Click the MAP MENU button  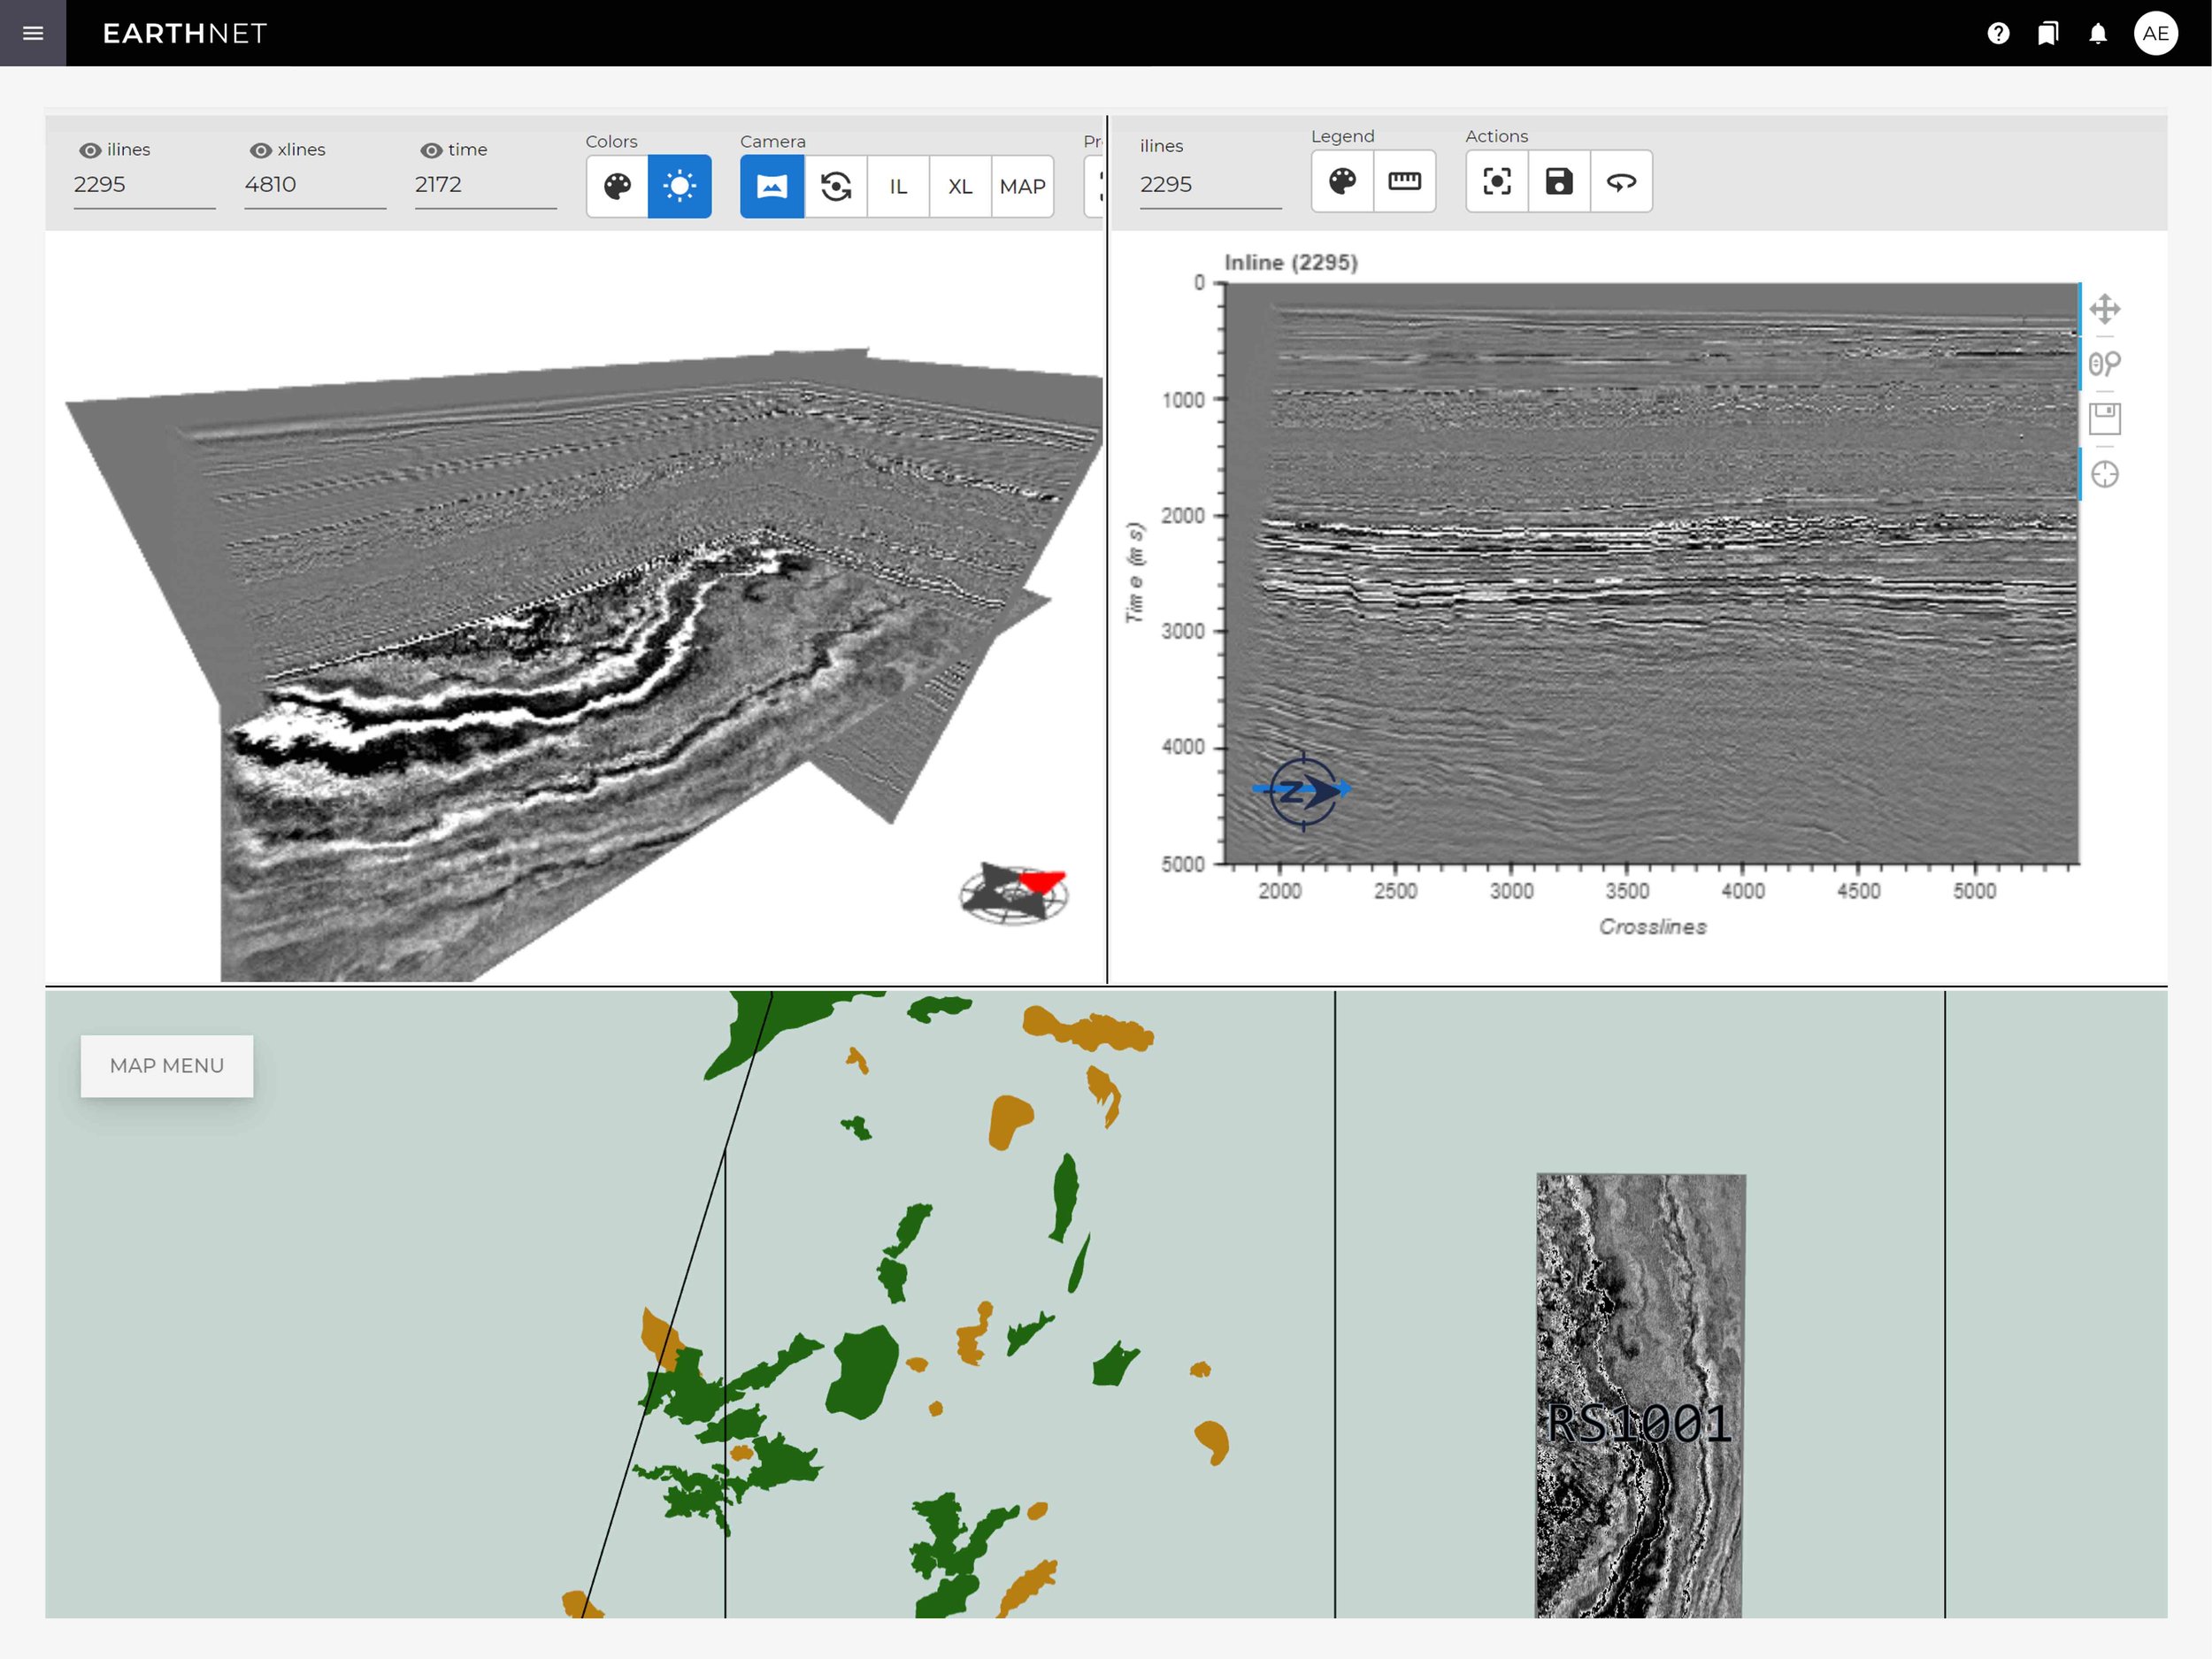click(x=167, y=1065)
